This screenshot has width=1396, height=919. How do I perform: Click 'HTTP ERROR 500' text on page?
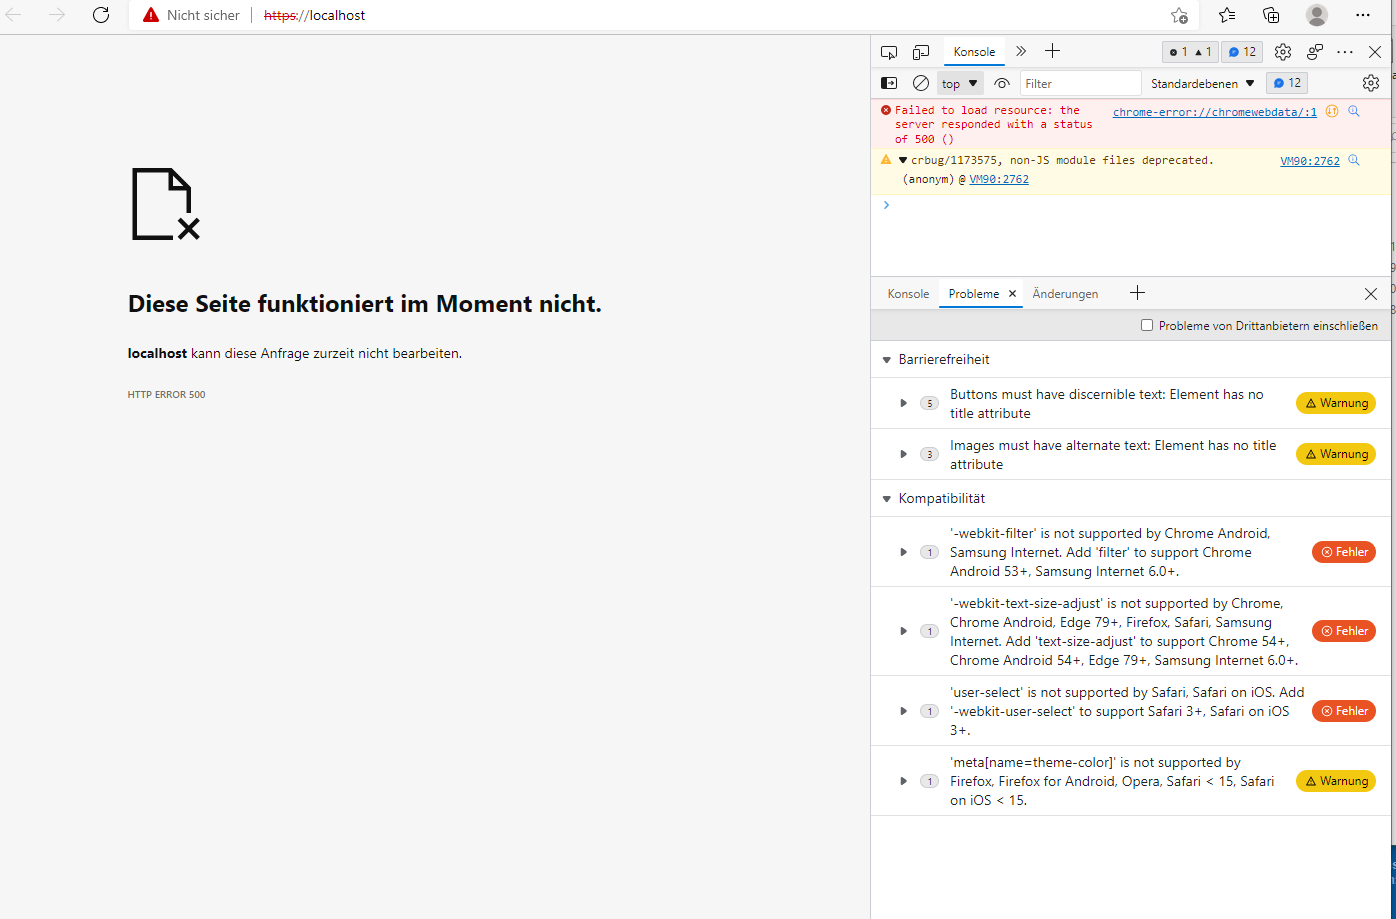click(x=167, y=395)
